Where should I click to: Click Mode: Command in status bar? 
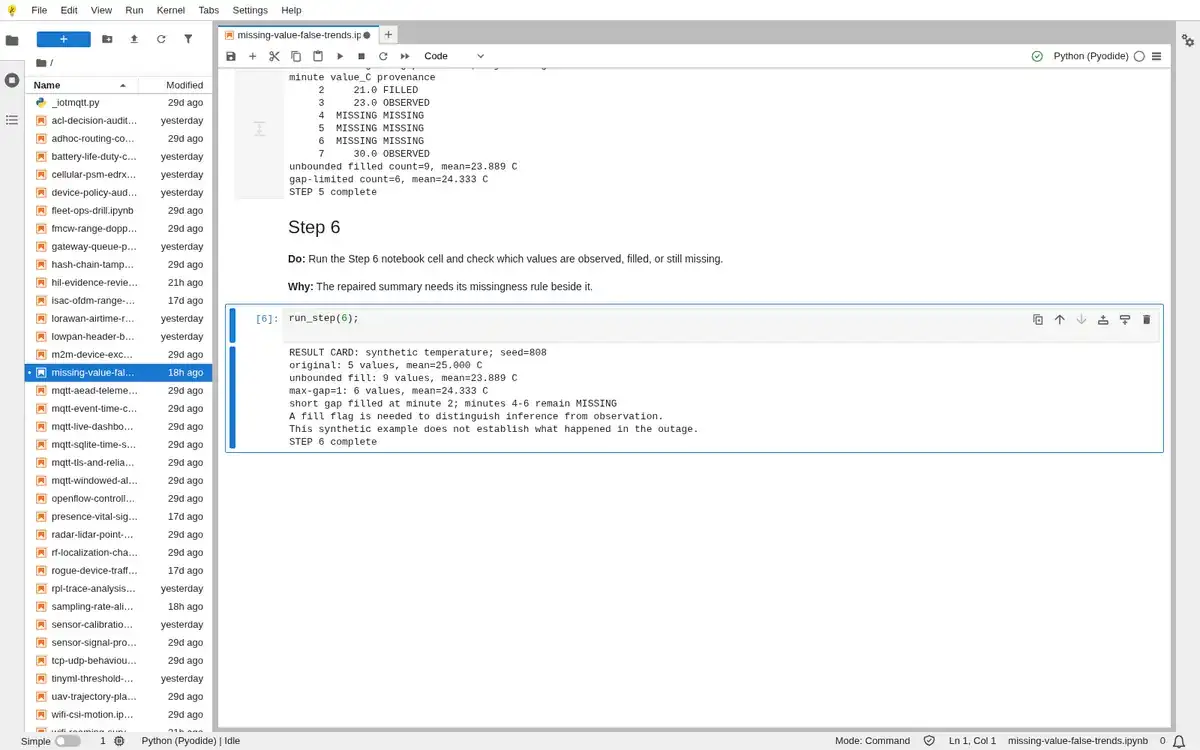873,741
